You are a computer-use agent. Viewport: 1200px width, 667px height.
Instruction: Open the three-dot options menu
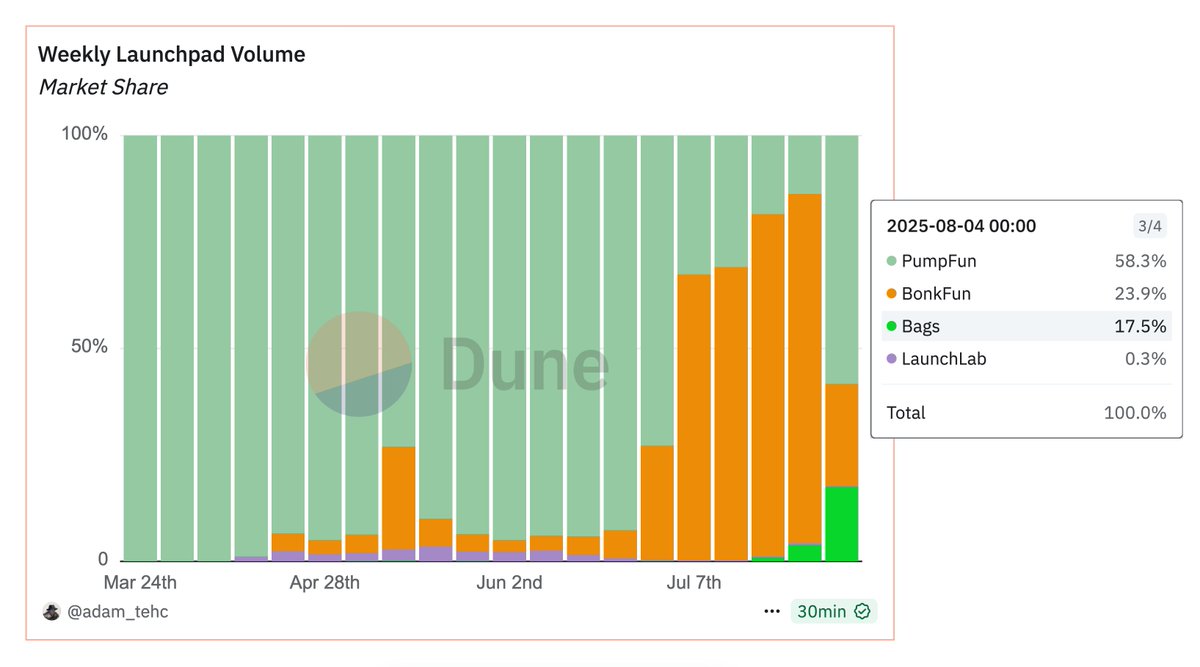pos(772,611)
